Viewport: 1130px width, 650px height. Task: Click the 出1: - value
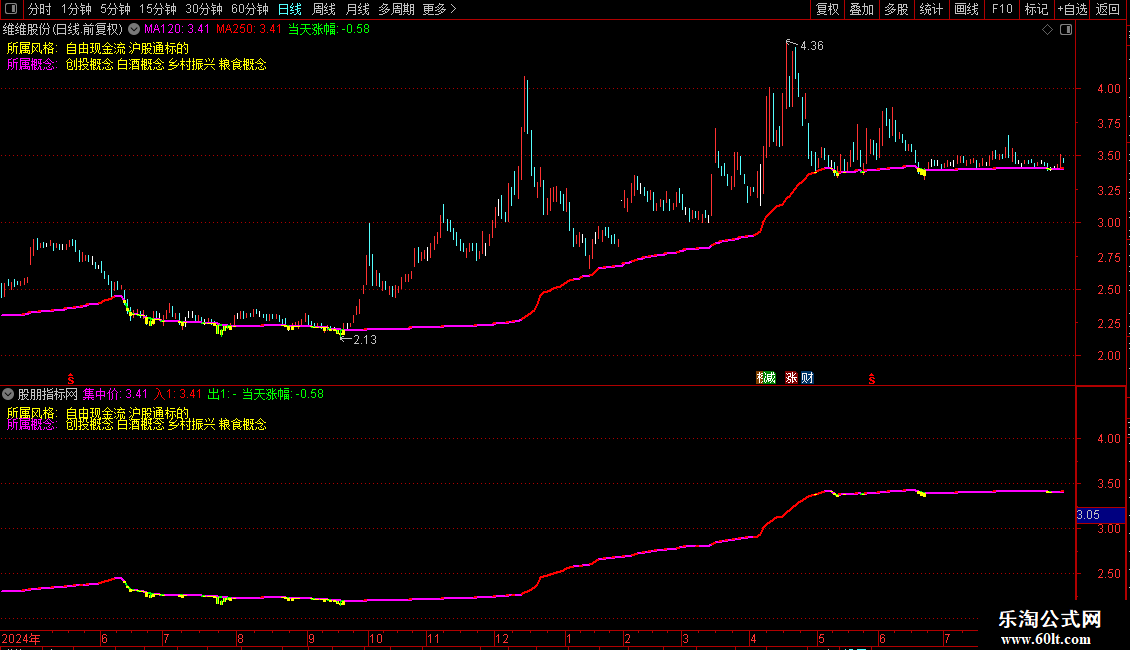click(x=222, y=394)
